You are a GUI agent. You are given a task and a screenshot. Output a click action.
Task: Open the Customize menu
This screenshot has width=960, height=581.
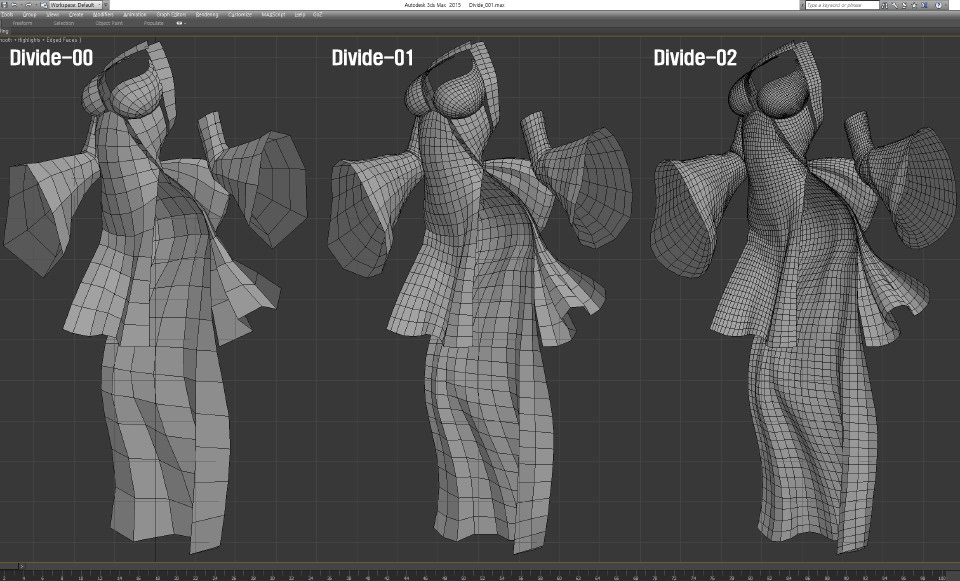tap(240, 14)
